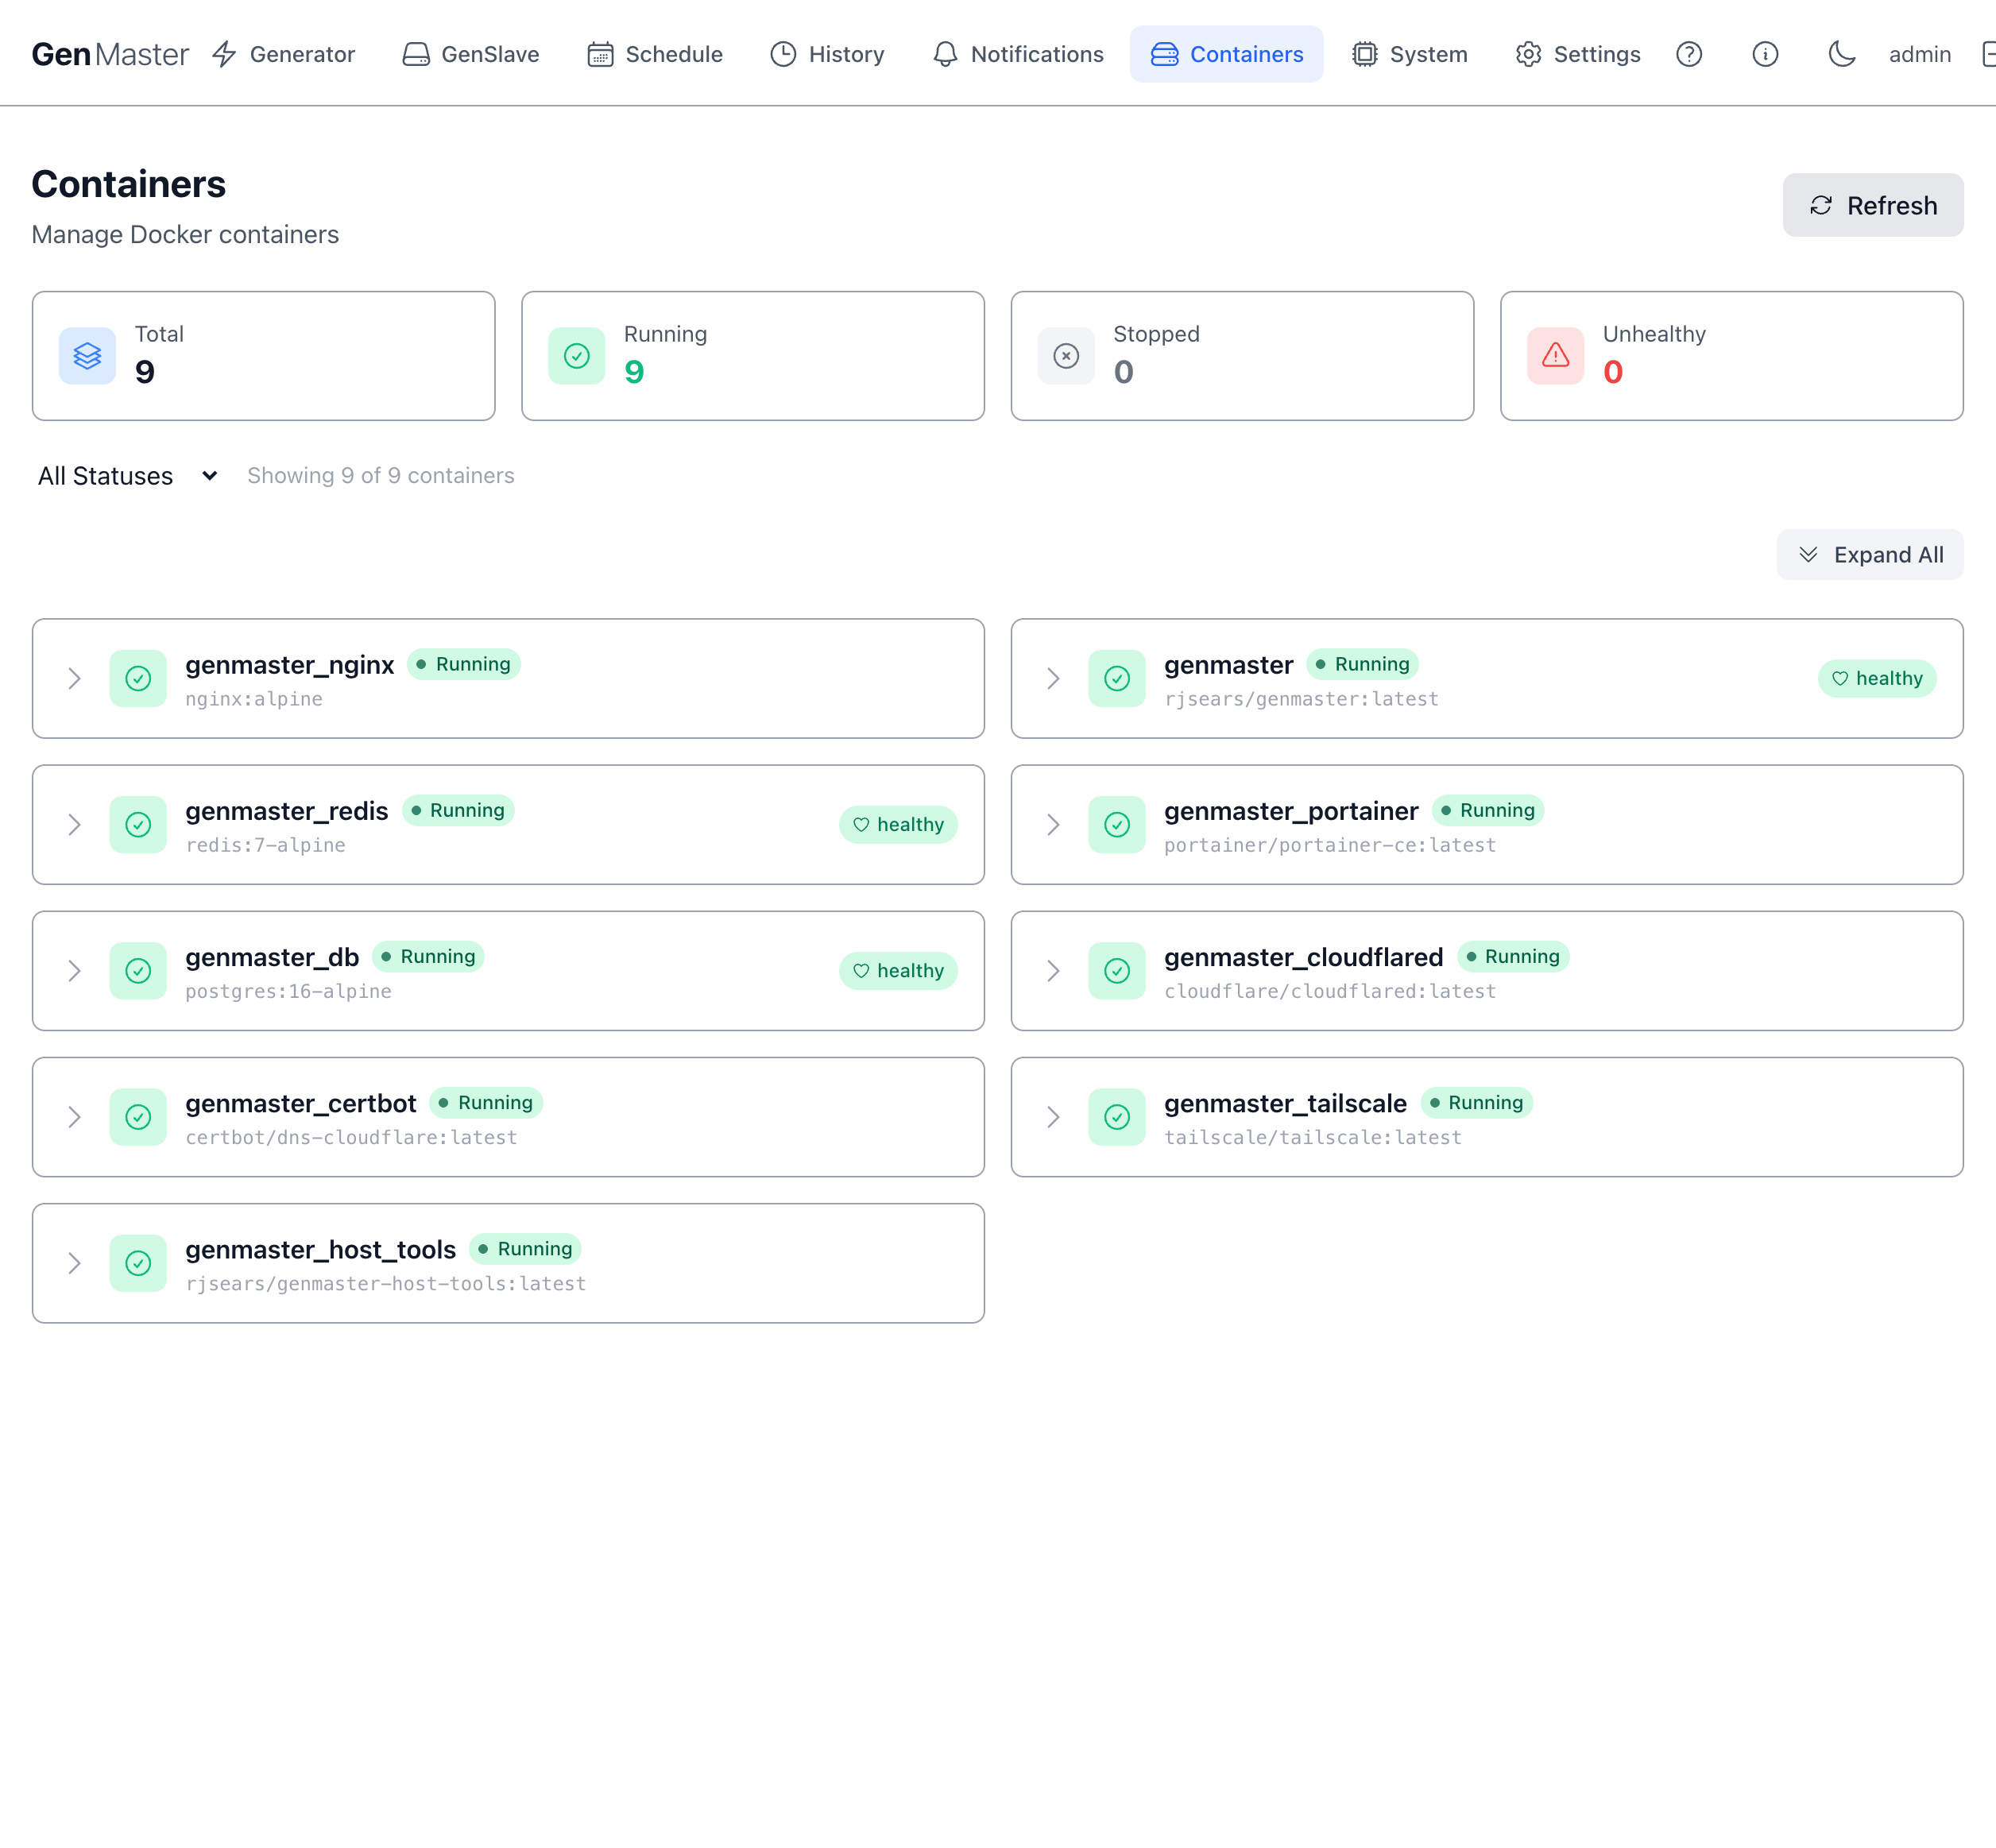Click the Expand All button
1996x1848 pixels.
point(1870,555)
